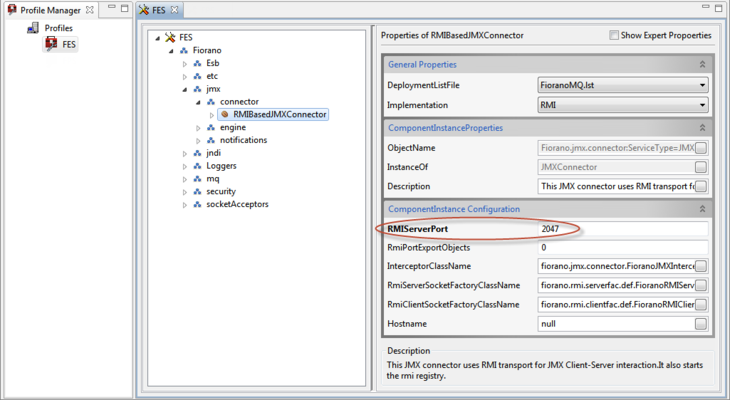The height and width of the screenshot is (400, 730).
Task: Maximize the FES editor pane
Action: [718, 8]
